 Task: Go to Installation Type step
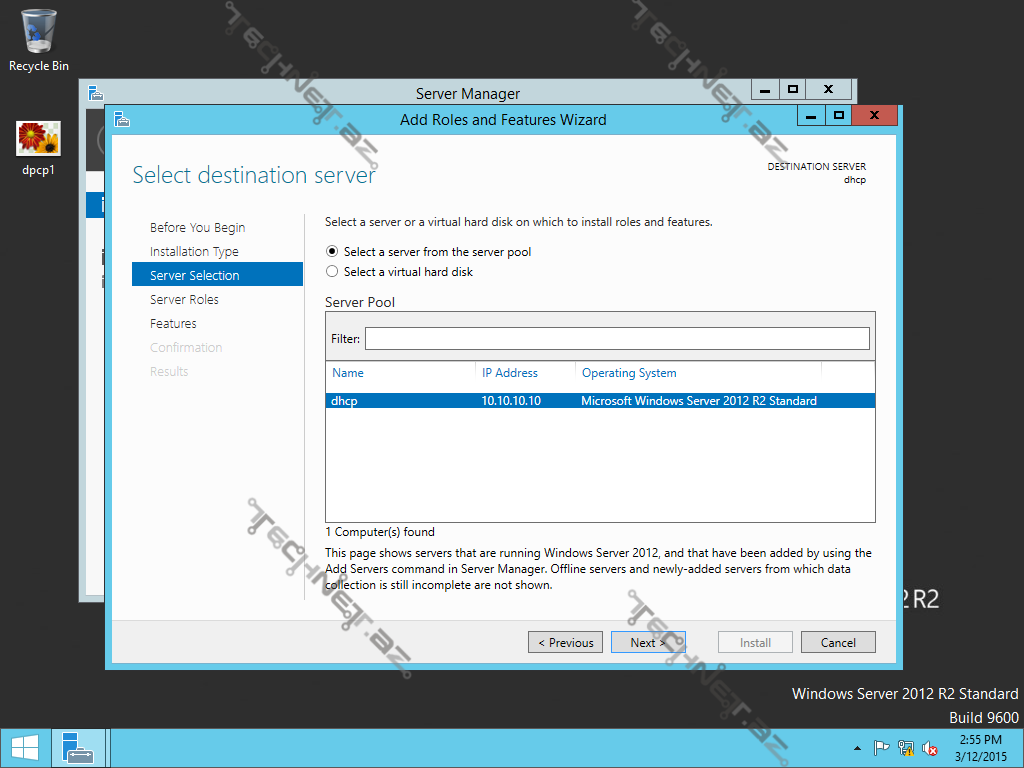coord(194,252)
